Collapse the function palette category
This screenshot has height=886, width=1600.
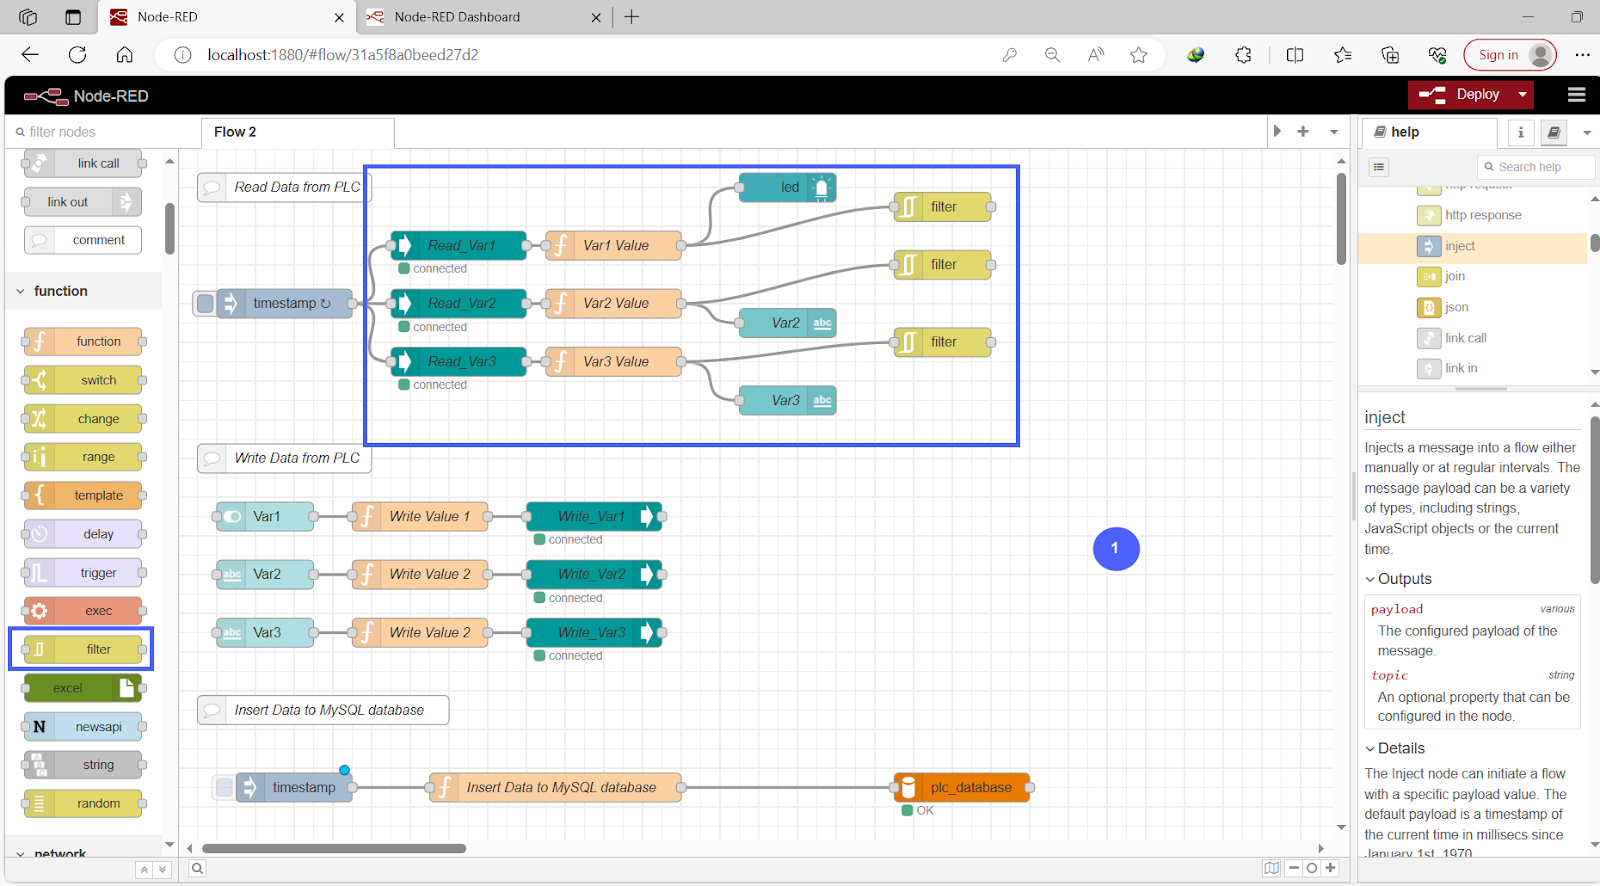tap(83, 291)
